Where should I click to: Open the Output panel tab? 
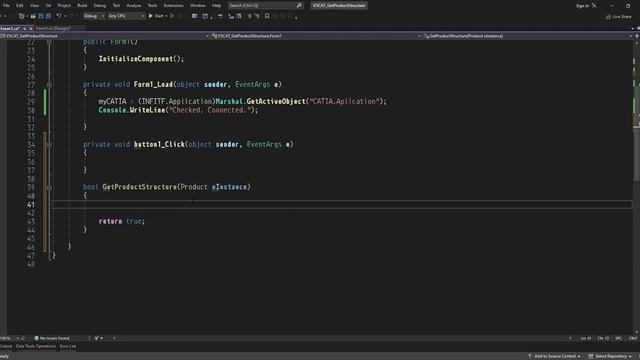(x=6, y=347)
